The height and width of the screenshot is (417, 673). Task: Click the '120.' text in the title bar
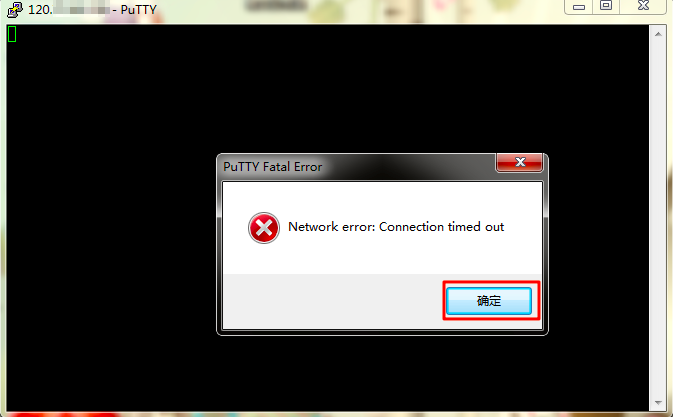[40, 9]
